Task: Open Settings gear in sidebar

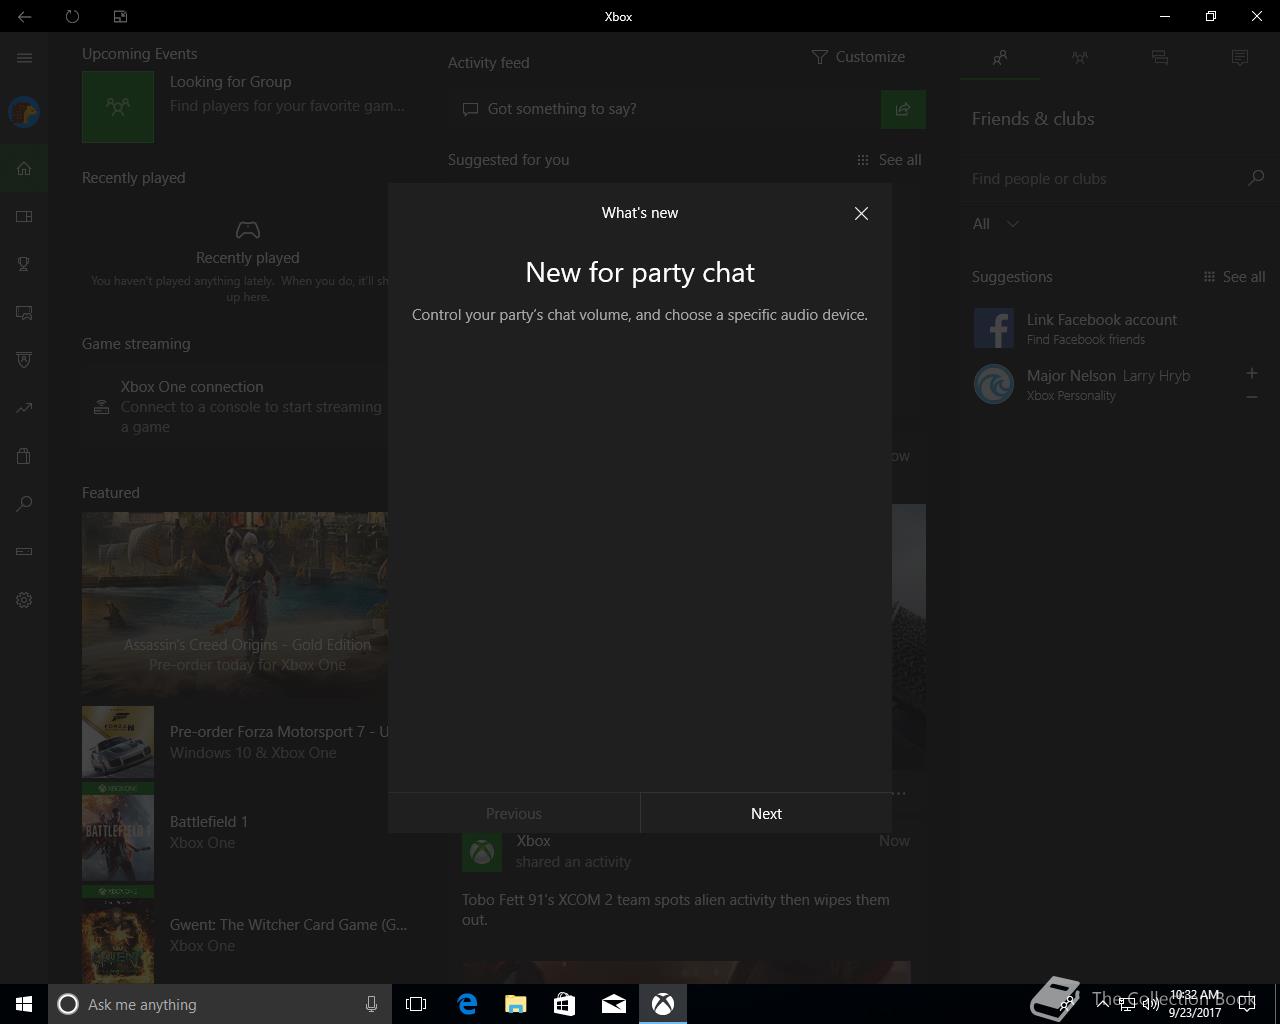Action: coord(24,600)
